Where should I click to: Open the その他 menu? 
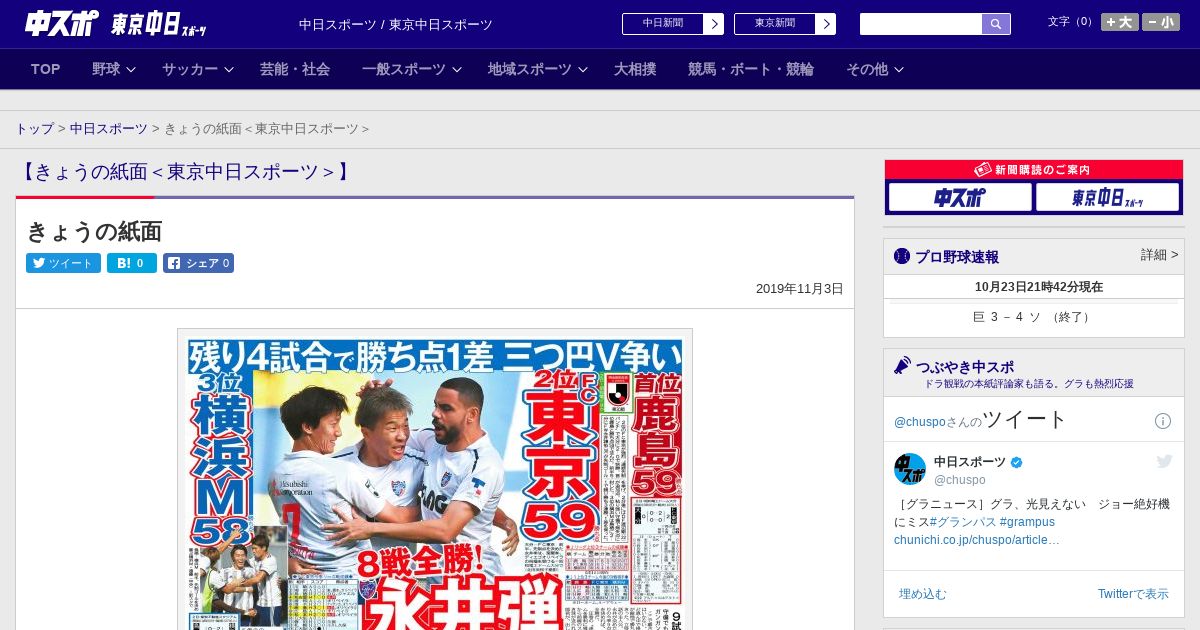click(867, 69)
